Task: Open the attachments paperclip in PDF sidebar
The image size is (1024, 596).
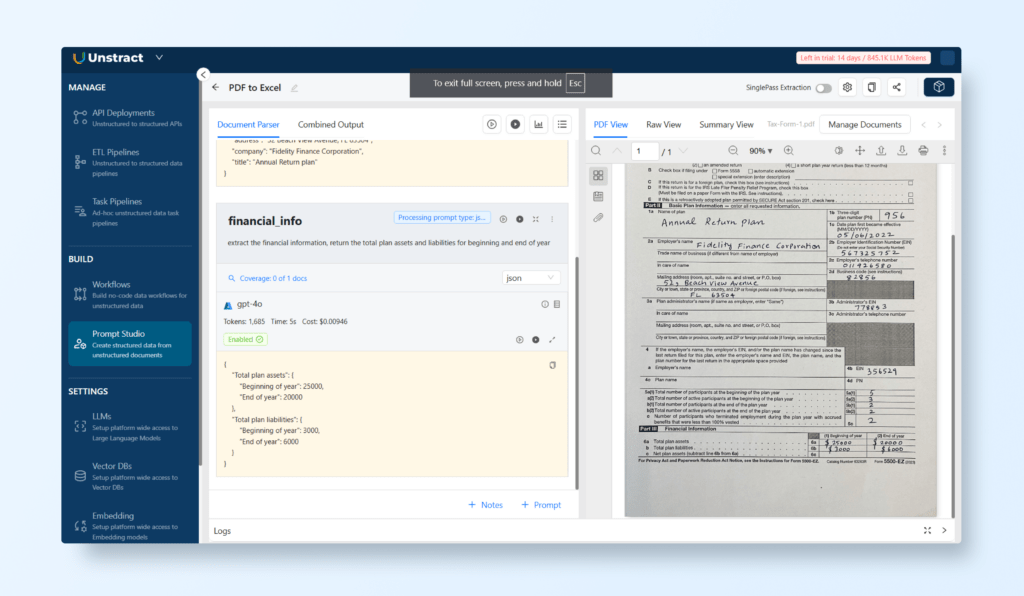Action: (598, 217)
